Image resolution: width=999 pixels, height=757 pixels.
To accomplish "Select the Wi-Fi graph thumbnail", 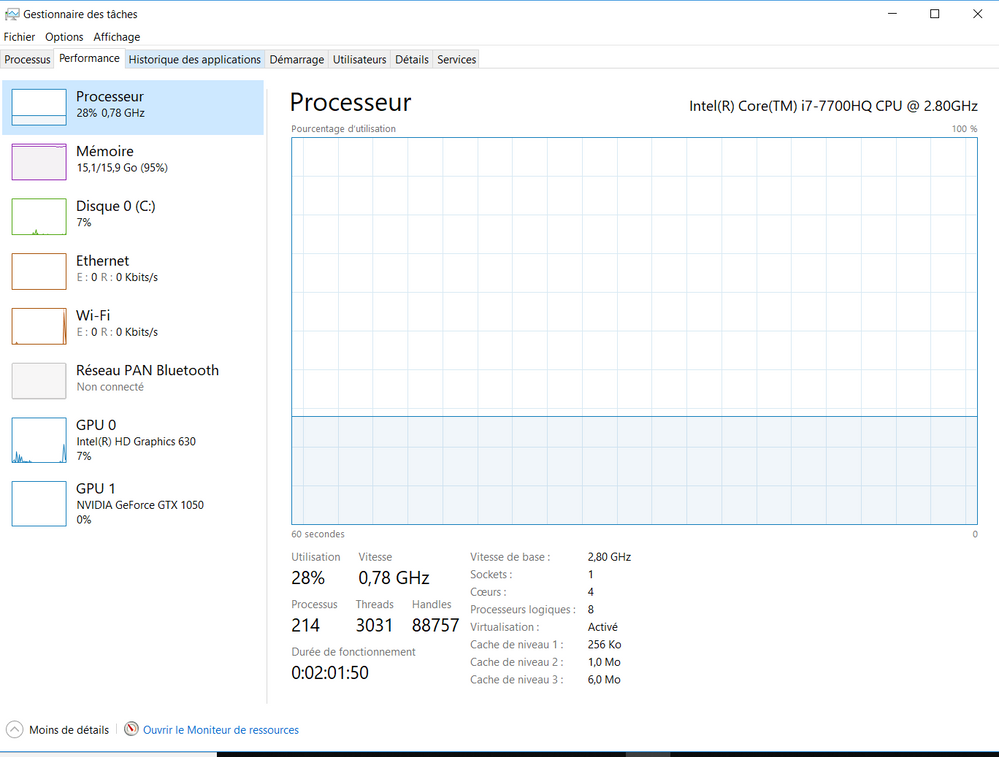I will [x=39, y=326].
